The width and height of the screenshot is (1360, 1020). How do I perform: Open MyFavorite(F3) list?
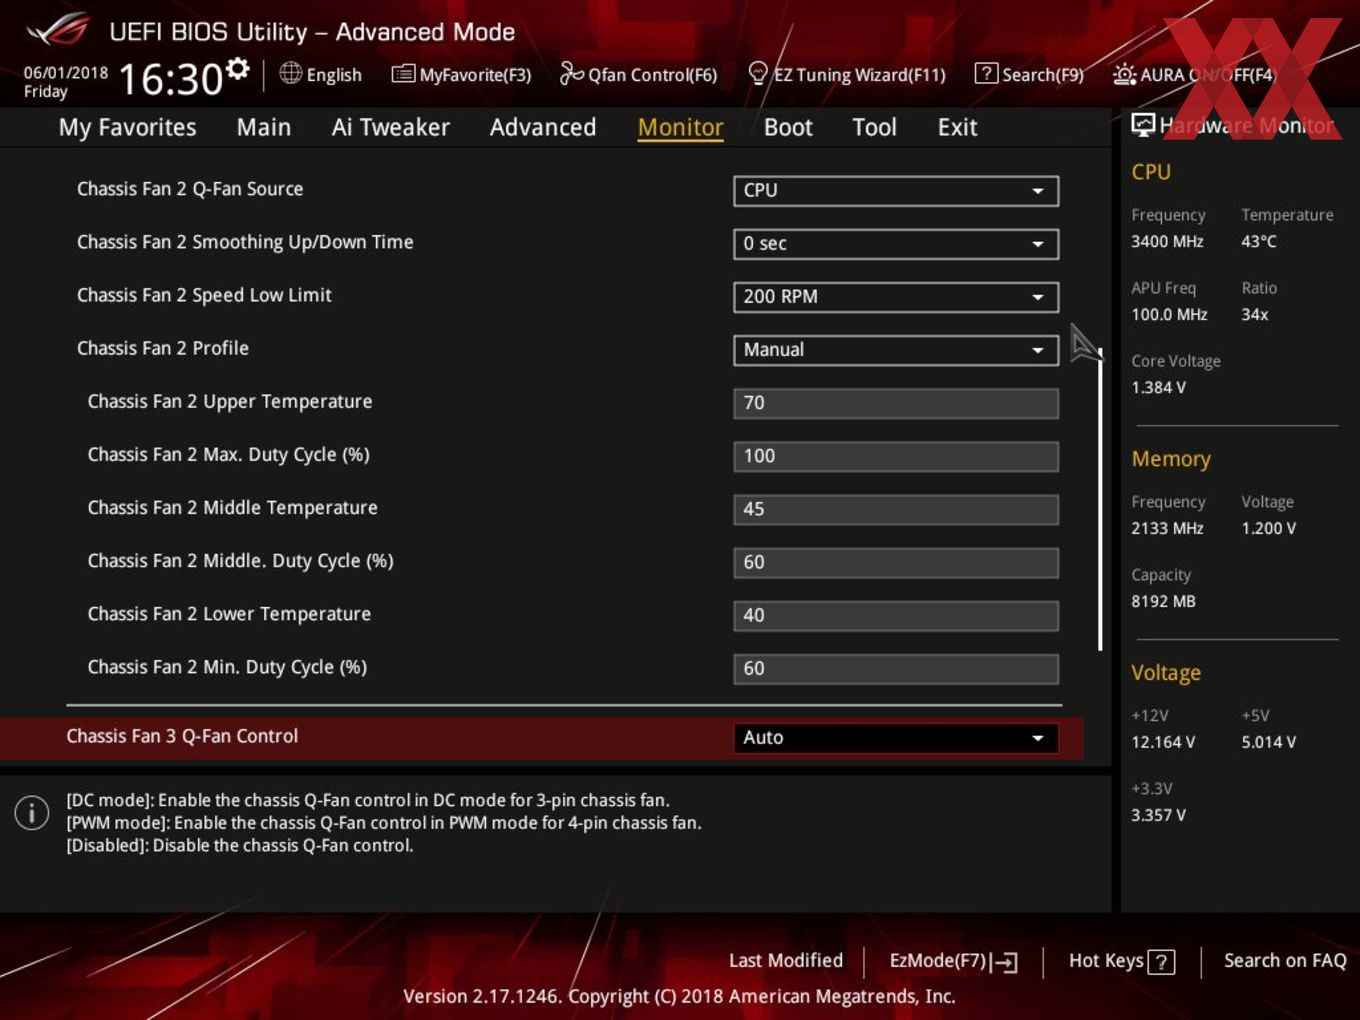click(461, 74)
